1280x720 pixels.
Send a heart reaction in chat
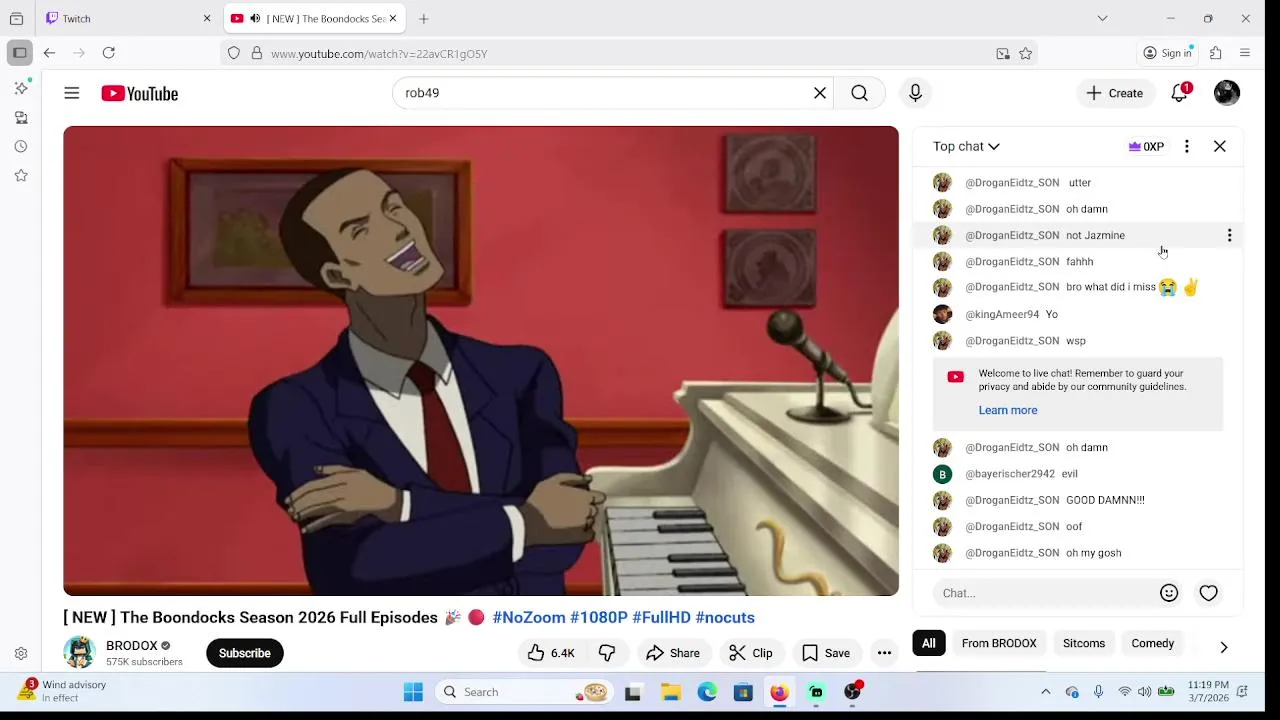coord(1209,593)
